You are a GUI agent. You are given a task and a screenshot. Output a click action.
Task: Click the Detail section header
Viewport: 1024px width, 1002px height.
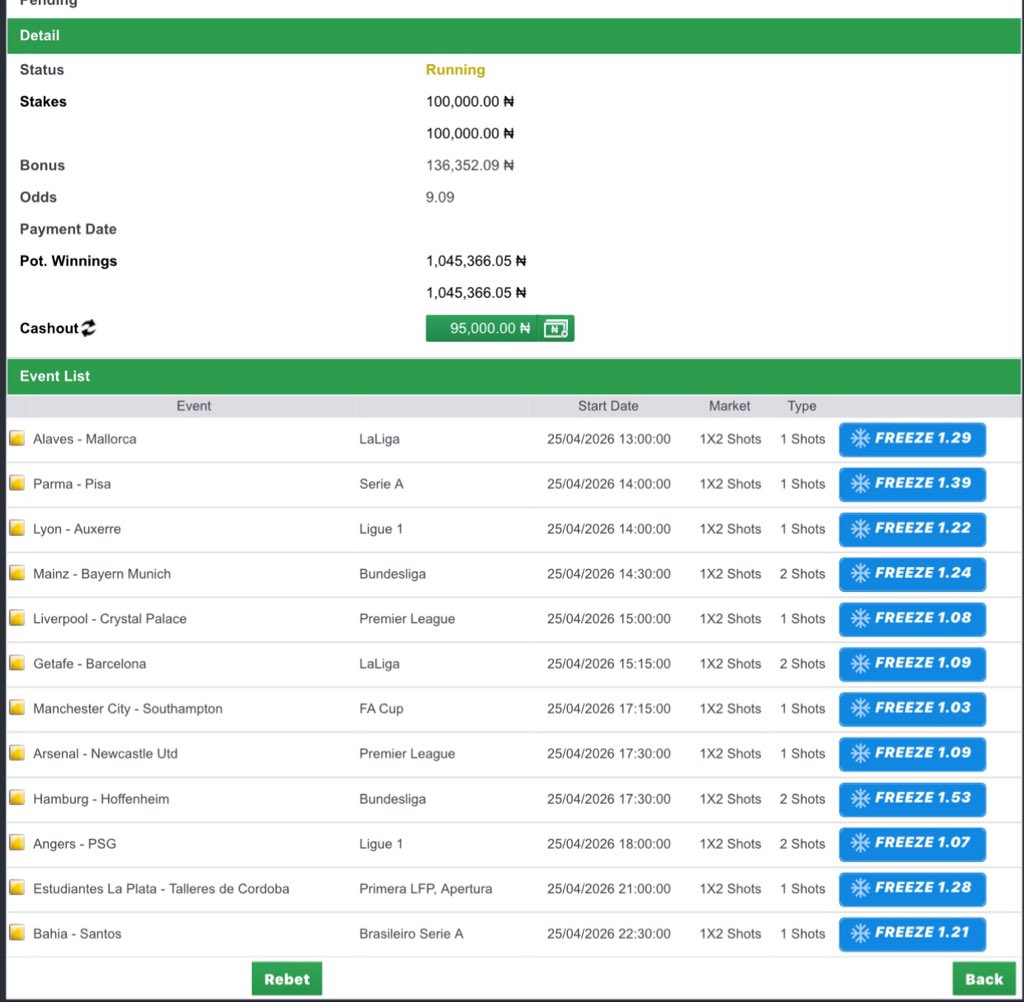pos(514,36)
